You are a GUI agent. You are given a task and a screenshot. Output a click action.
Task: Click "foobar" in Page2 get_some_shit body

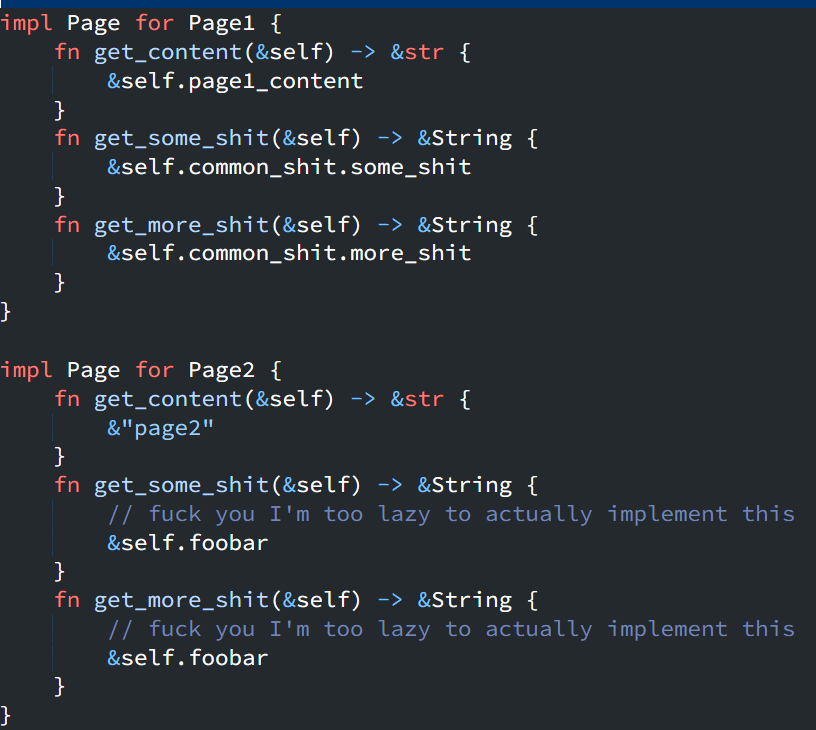[228, 543]
